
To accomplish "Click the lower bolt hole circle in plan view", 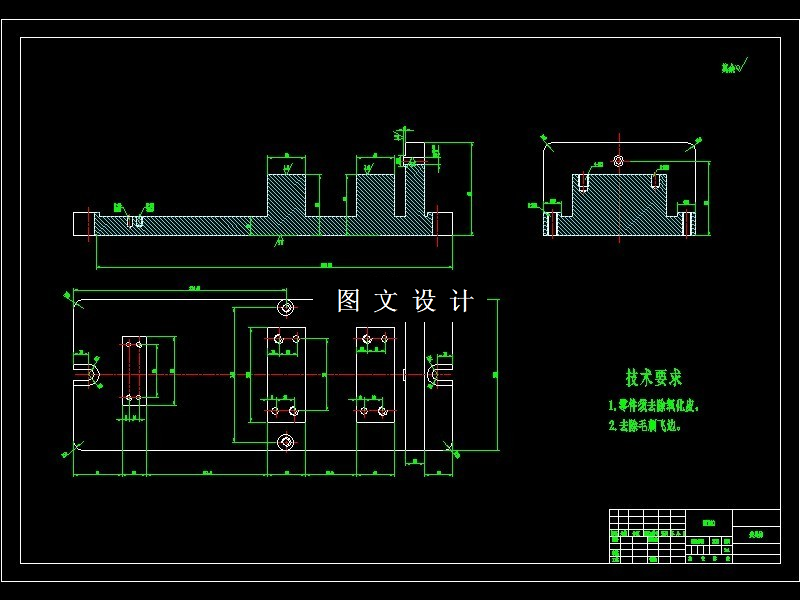I will [x=286, y=442].
